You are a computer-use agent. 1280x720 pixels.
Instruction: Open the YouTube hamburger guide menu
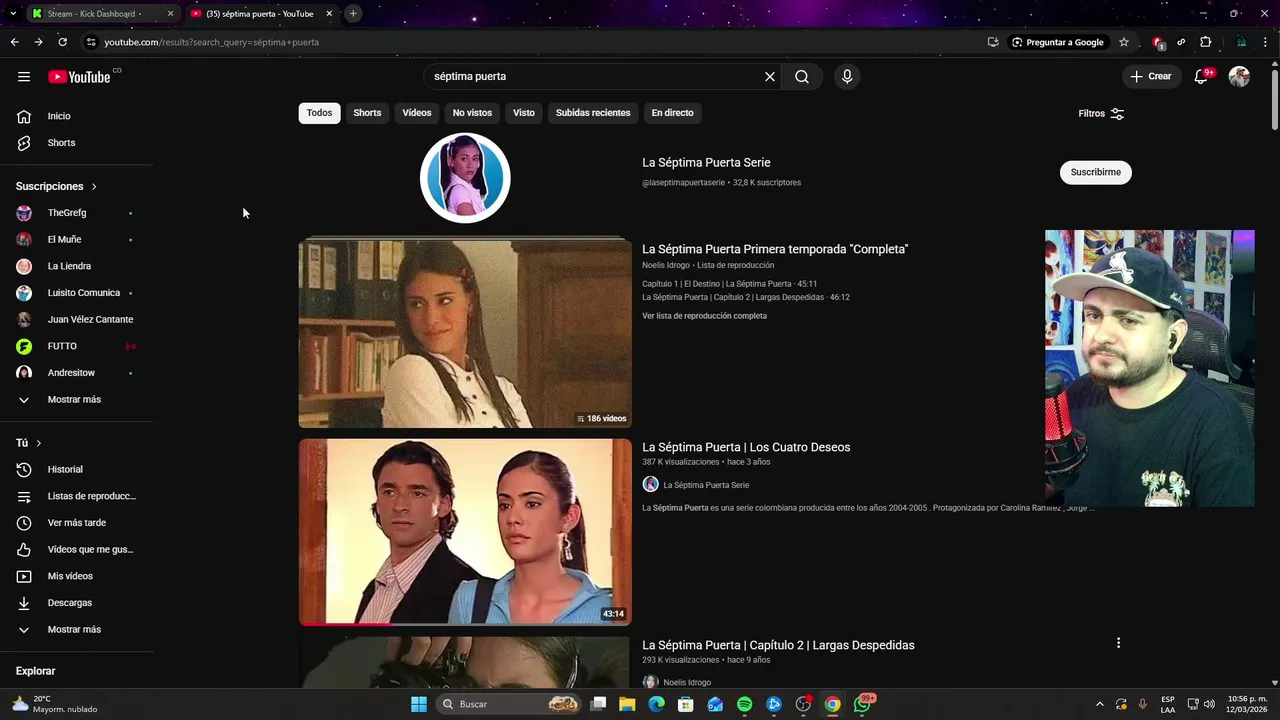24,77
